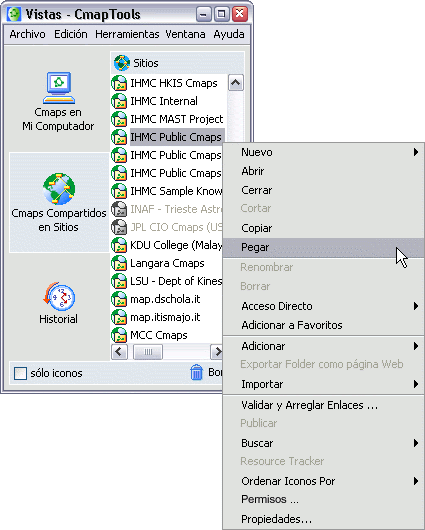The height and width of the screenshot is (530, 425).
Task: Click the LSU - Dept of Kines site icon
Action: point(119,281)
